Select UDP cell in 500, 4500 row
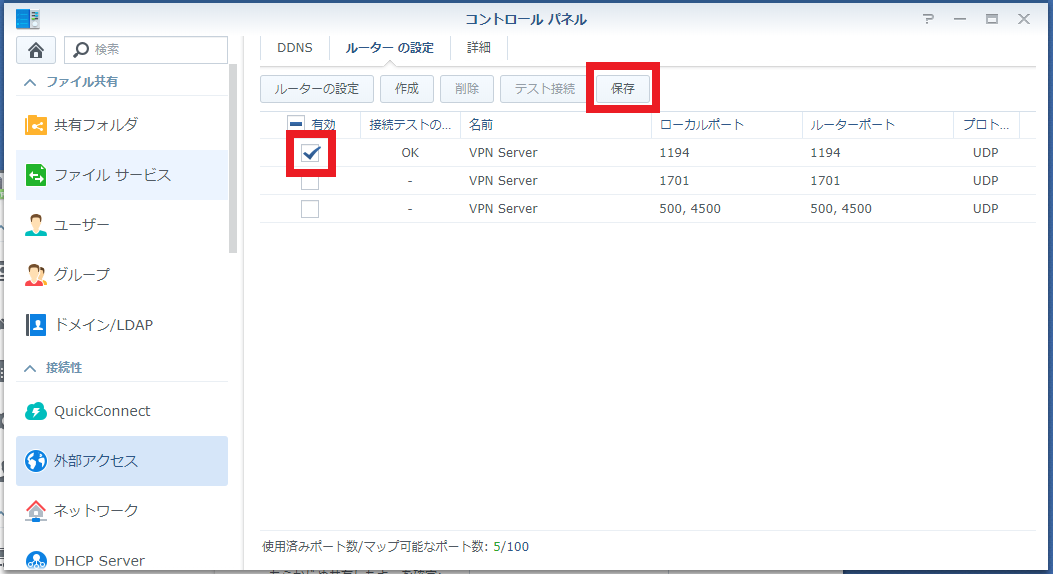Viewport: 1053px width, 574px height. coord(985,209)
